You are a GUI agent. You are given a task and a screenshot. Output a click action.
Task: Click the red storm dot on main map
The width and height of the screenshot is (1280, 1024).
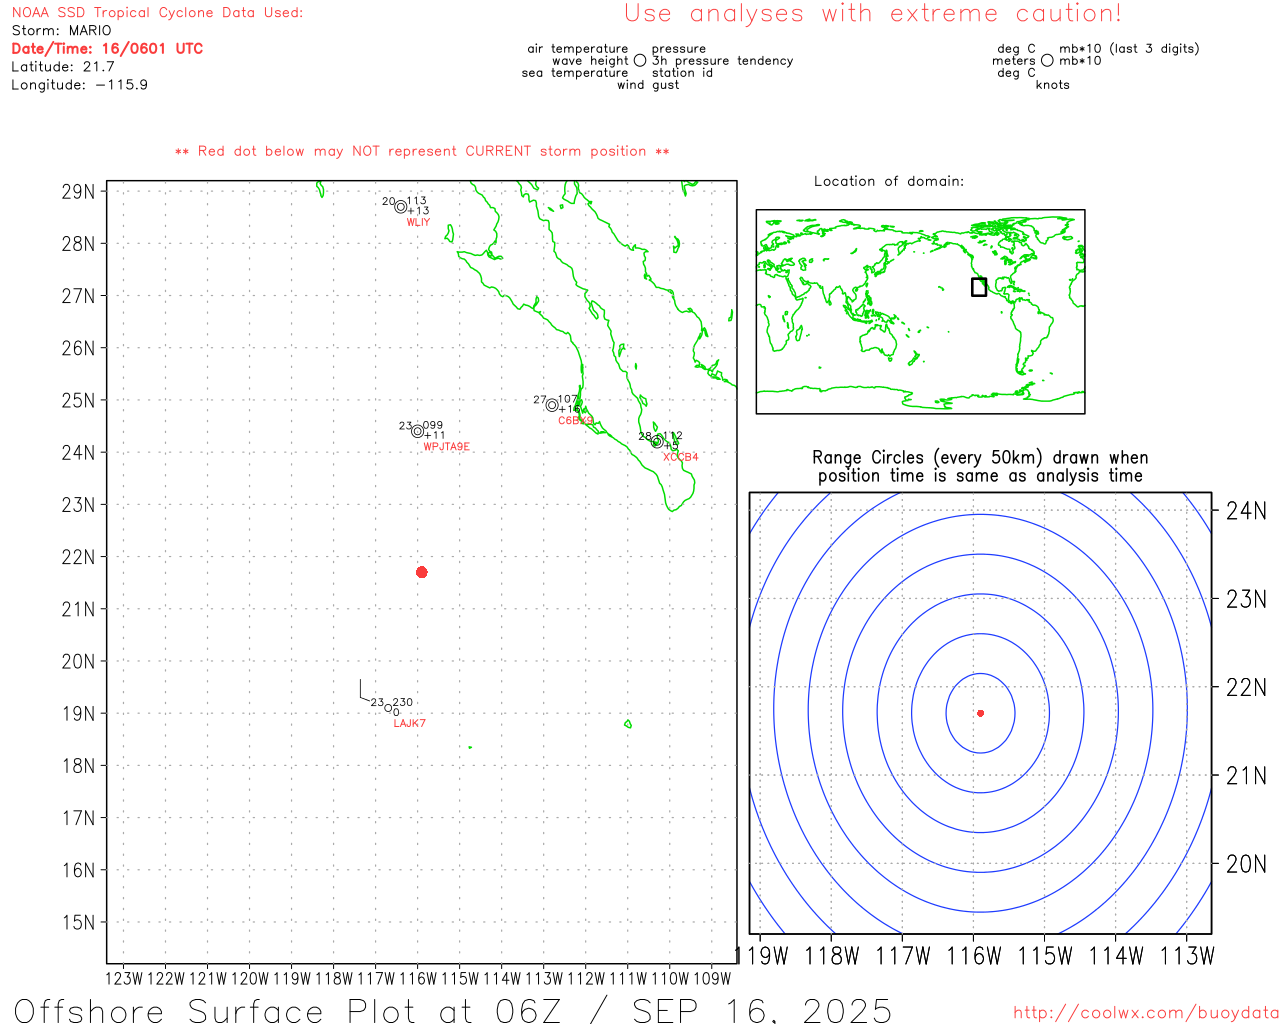tap(422, 572)
